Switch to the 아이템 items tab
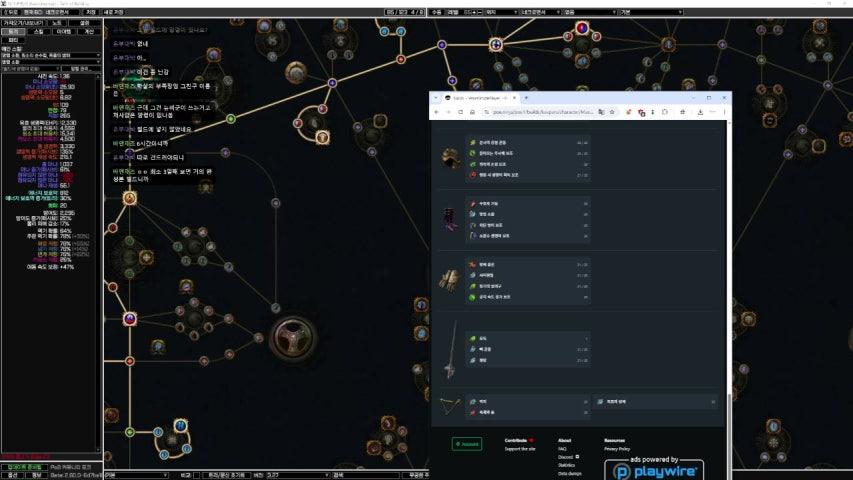The height and width of the screenshot is (480, 853). point(64,32)
